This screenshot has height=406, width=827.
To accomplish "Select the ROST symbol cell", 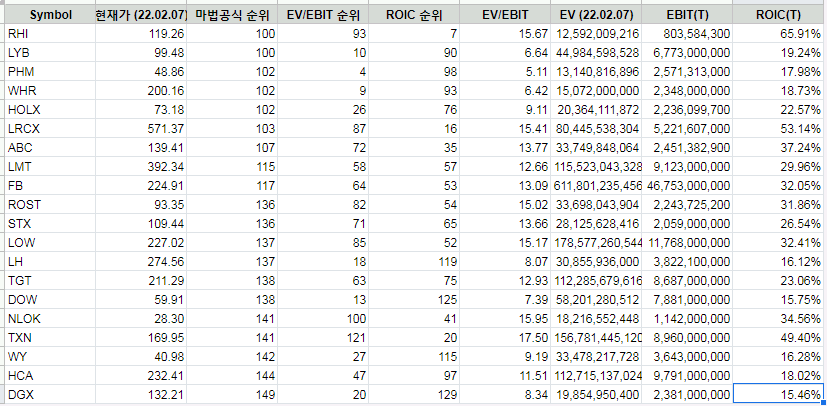I will click(x=50, y=205).
